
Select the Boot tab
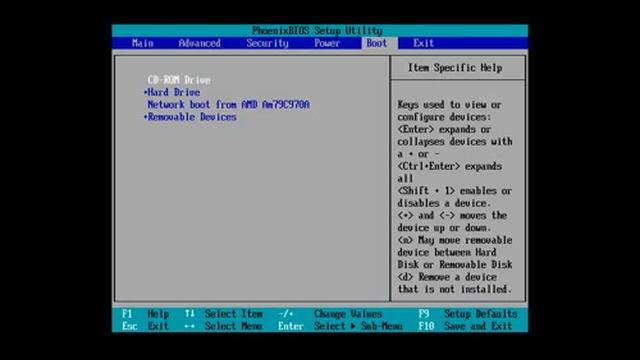pyautogui.click(x=376, y=43)
